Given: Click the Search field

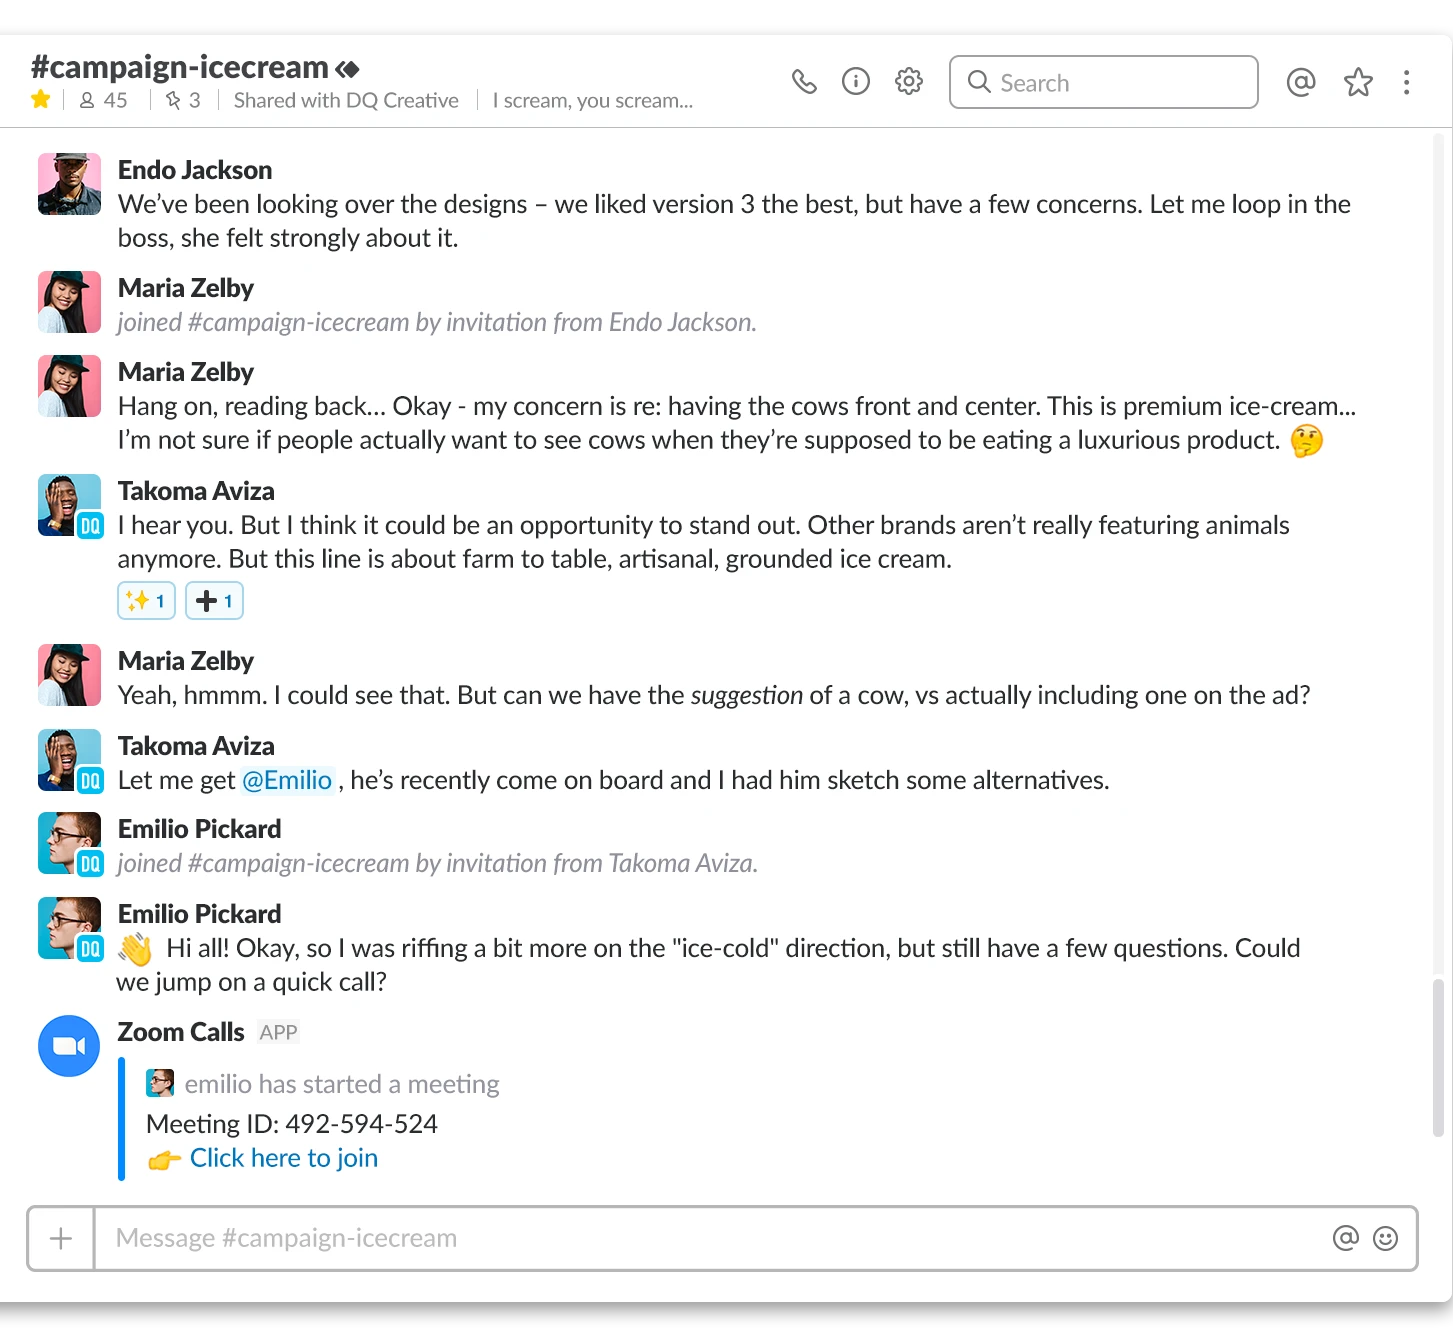Looking at the screenshot, I should pyautogui.click(x=1104, y=82).
